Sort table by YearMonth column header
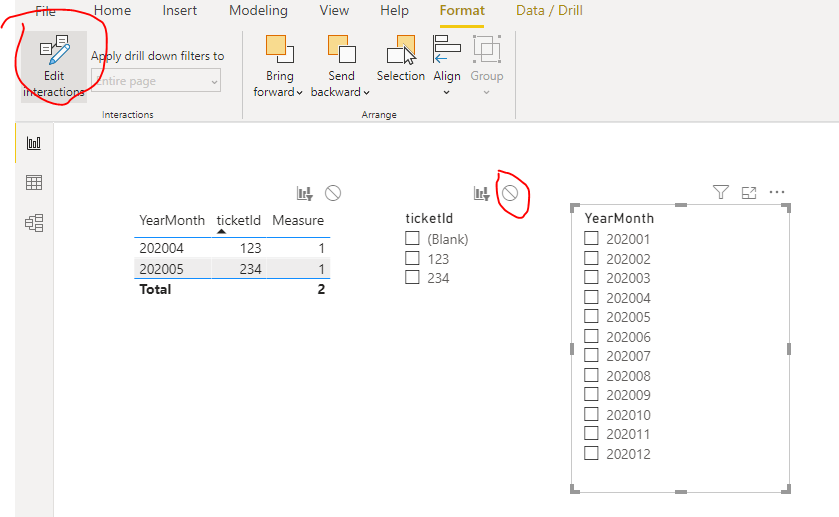 click(x=172, y=221)
